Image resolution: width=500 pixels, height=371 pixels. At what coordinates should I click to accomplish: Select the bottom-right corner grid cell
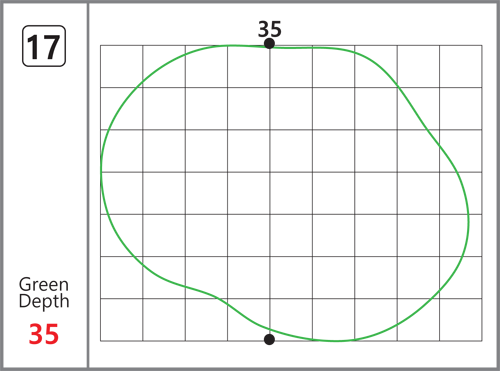pos(461,320)
